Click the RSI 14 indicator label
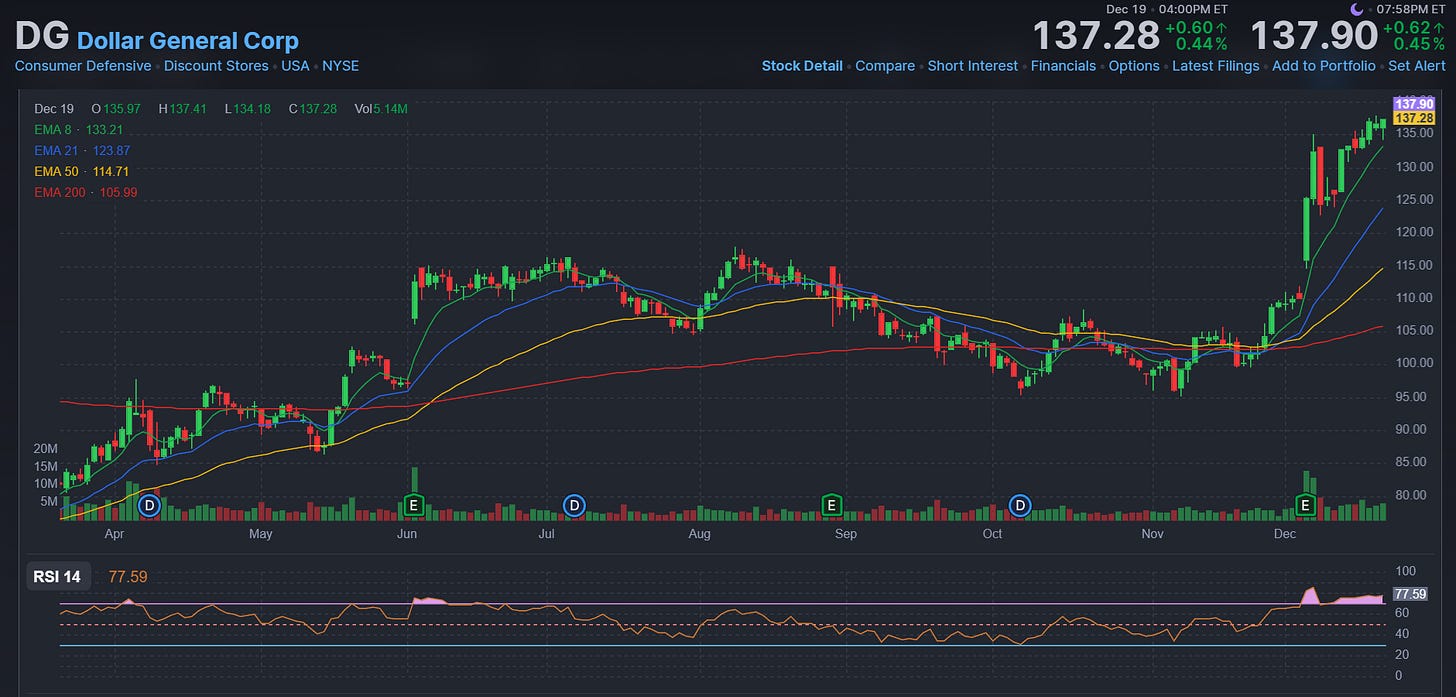 coord(58,576)
